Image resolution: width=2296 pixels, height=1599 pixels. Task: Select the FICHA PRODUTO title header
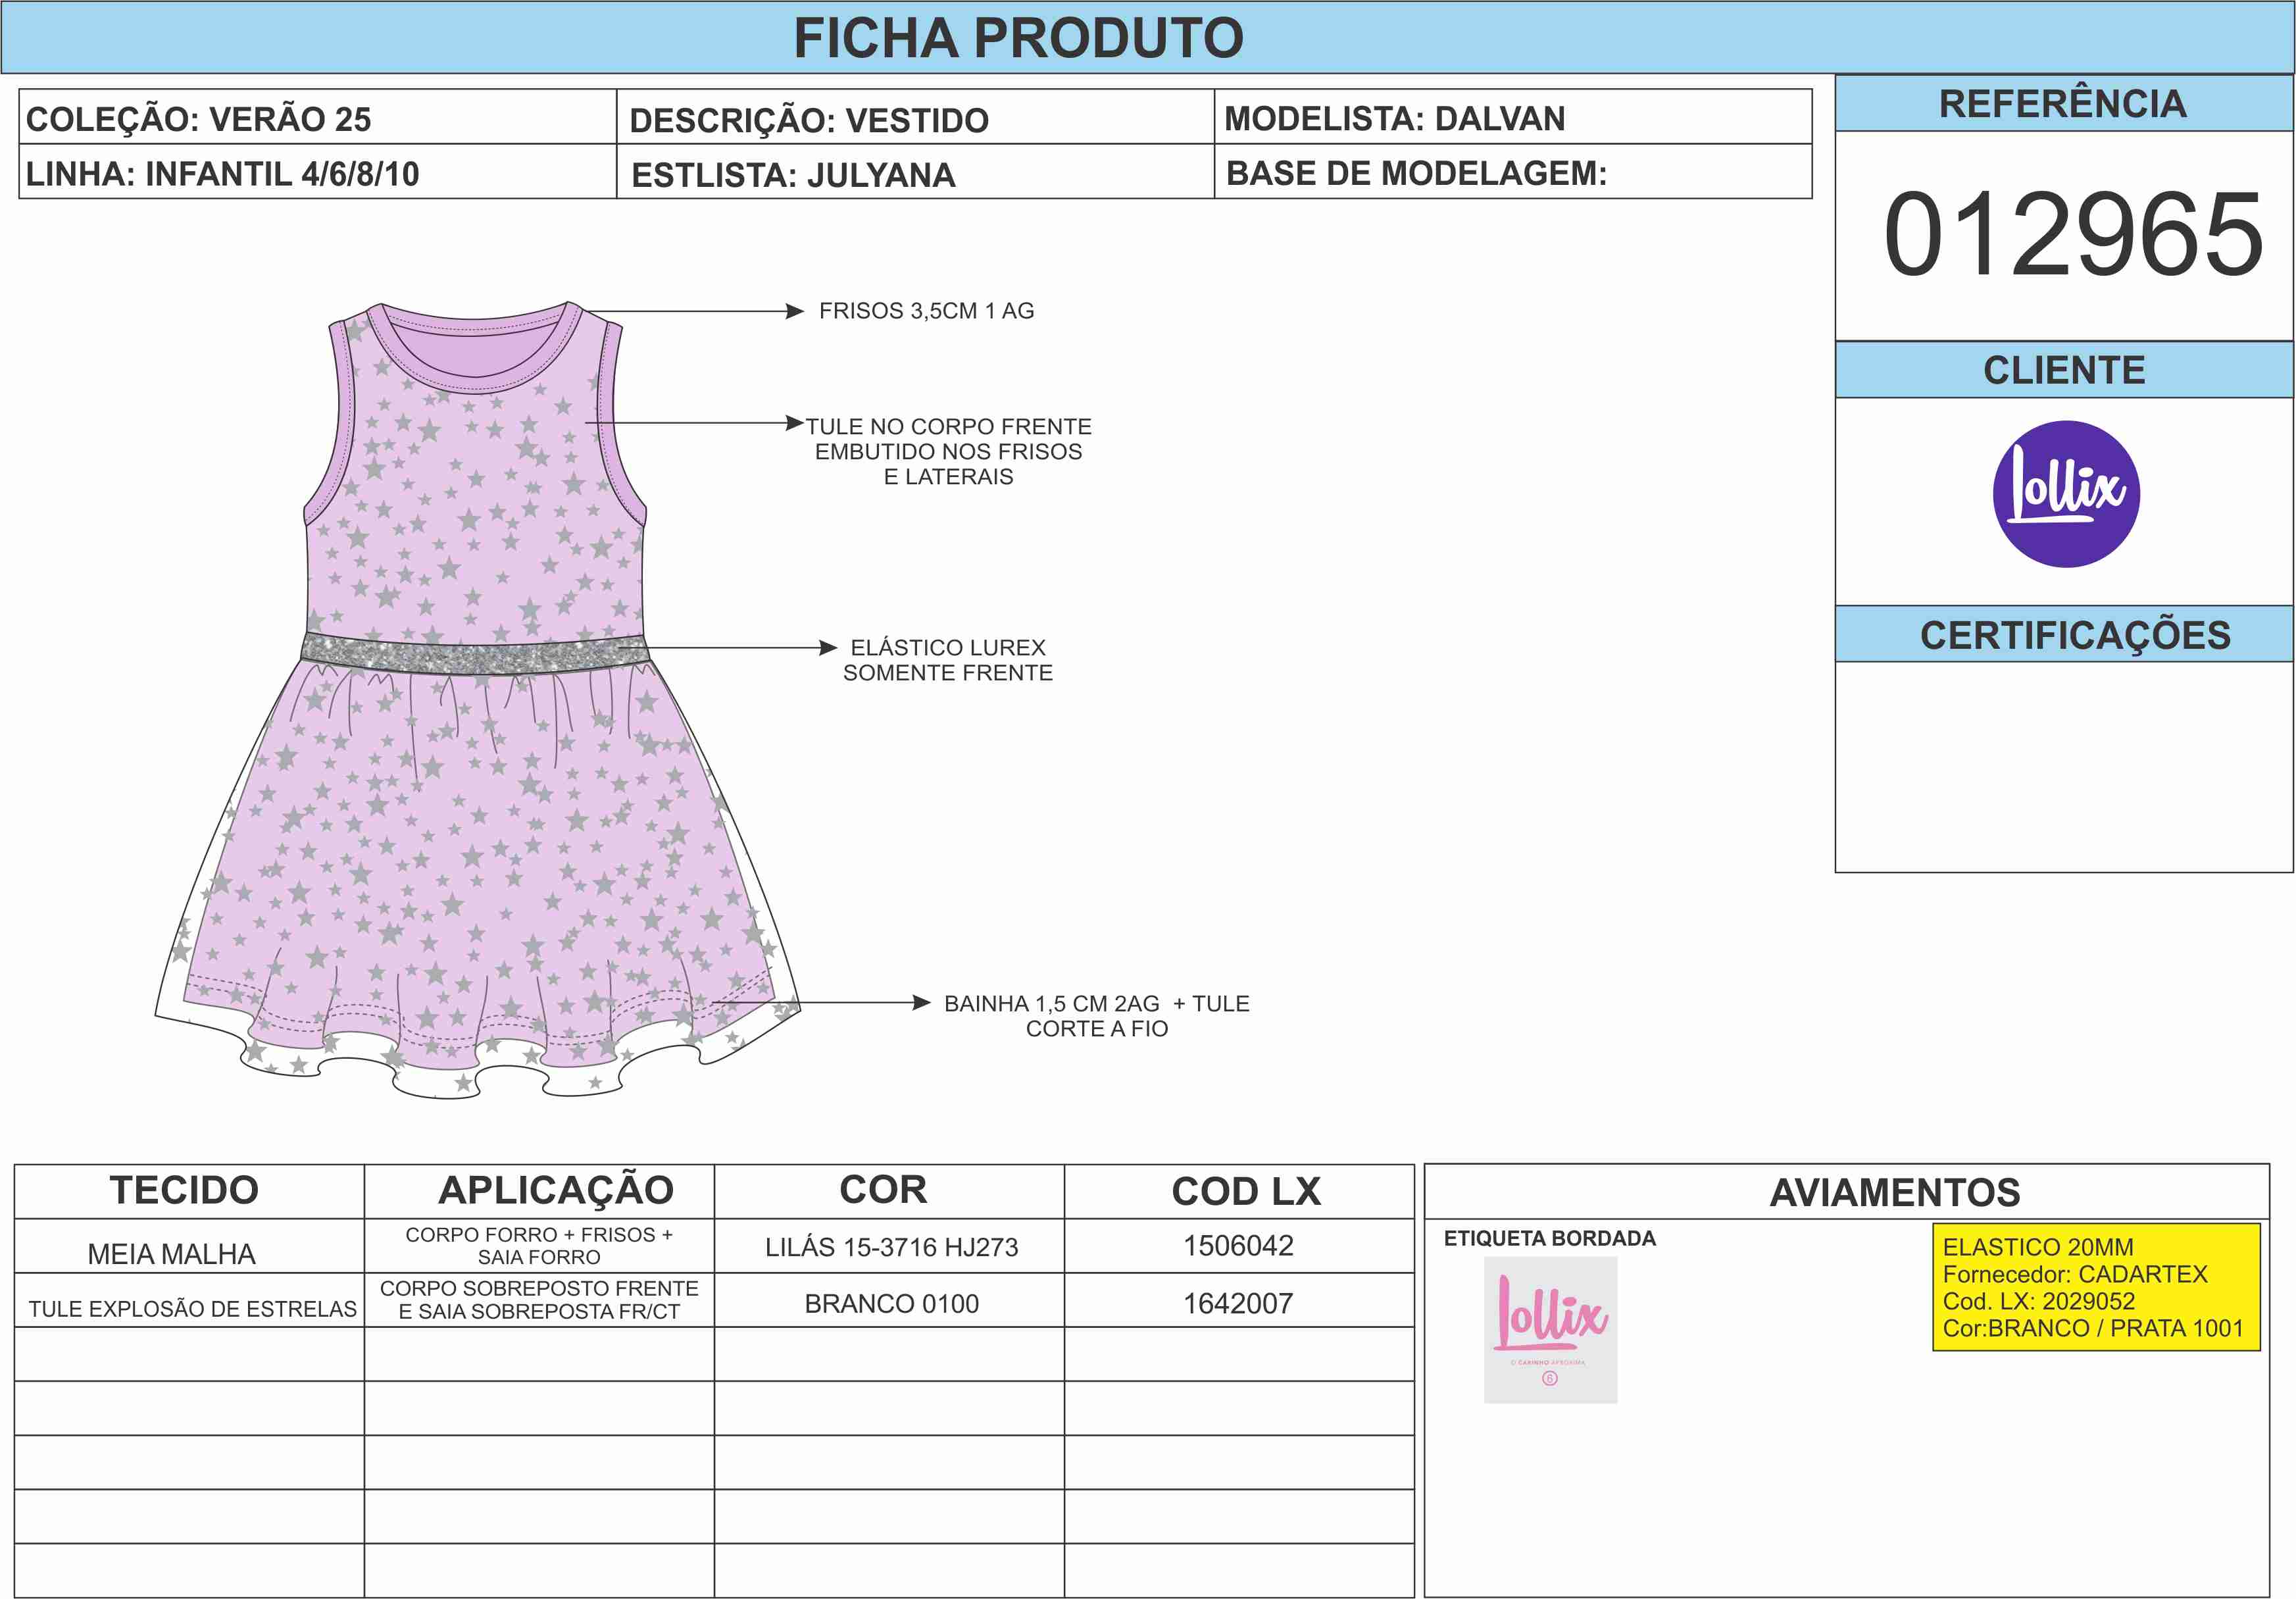click(1018, 38)
